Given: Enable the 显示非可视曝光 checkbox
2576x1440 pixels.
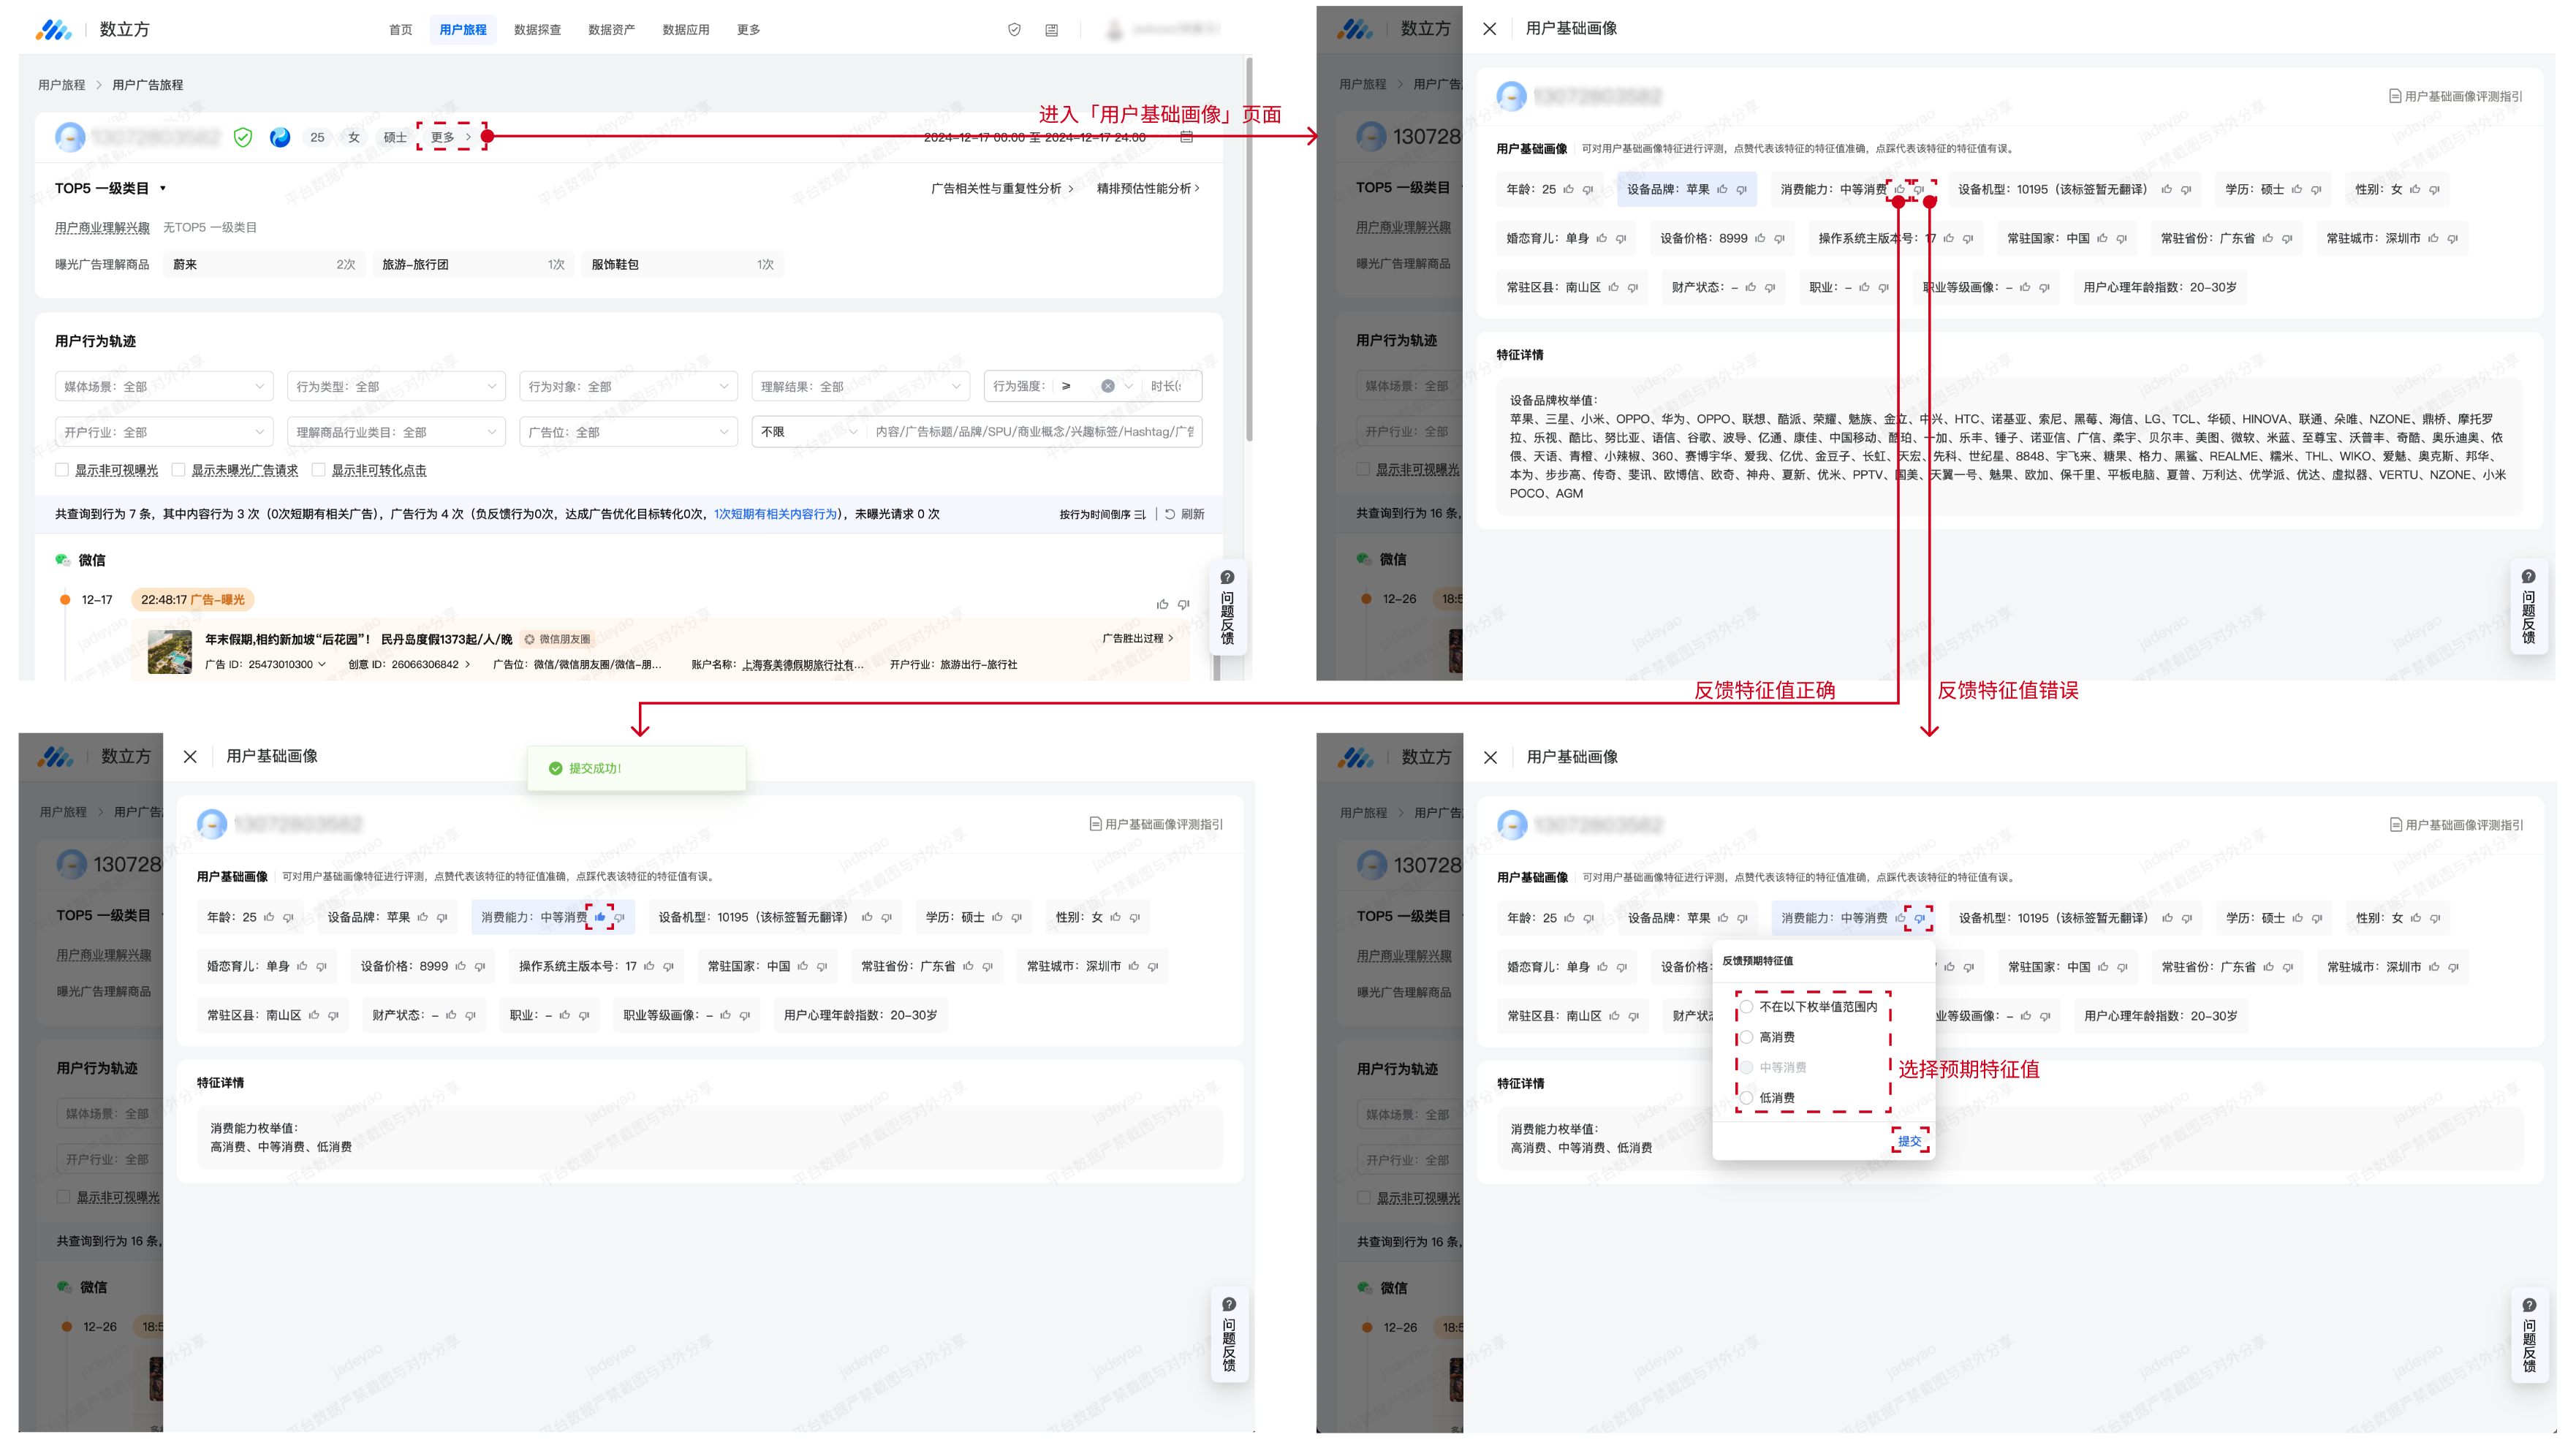Looking at the screenshot, I should click(62, 470).
